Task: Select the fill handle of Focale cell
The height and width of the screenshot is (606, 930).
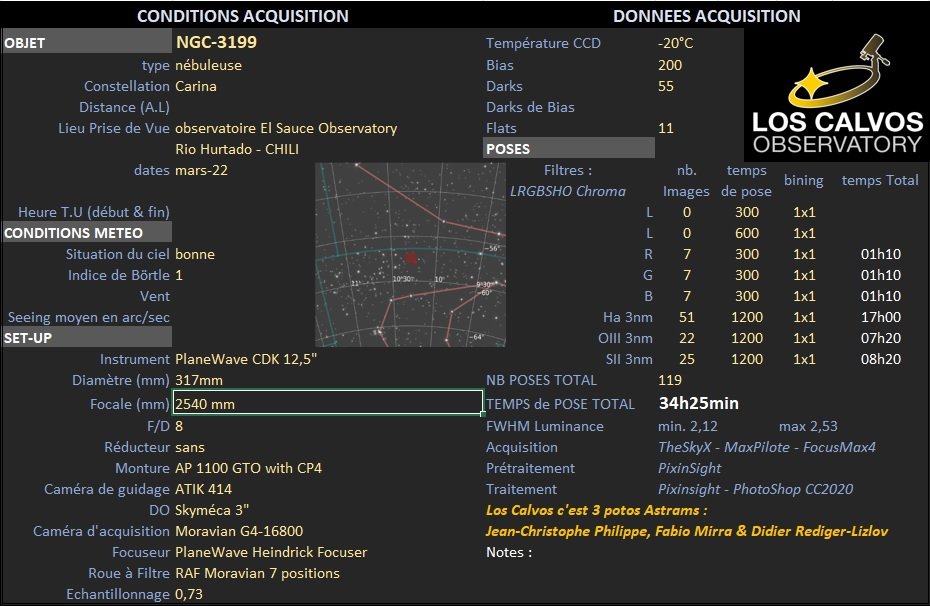Action: tap(483, 414)
